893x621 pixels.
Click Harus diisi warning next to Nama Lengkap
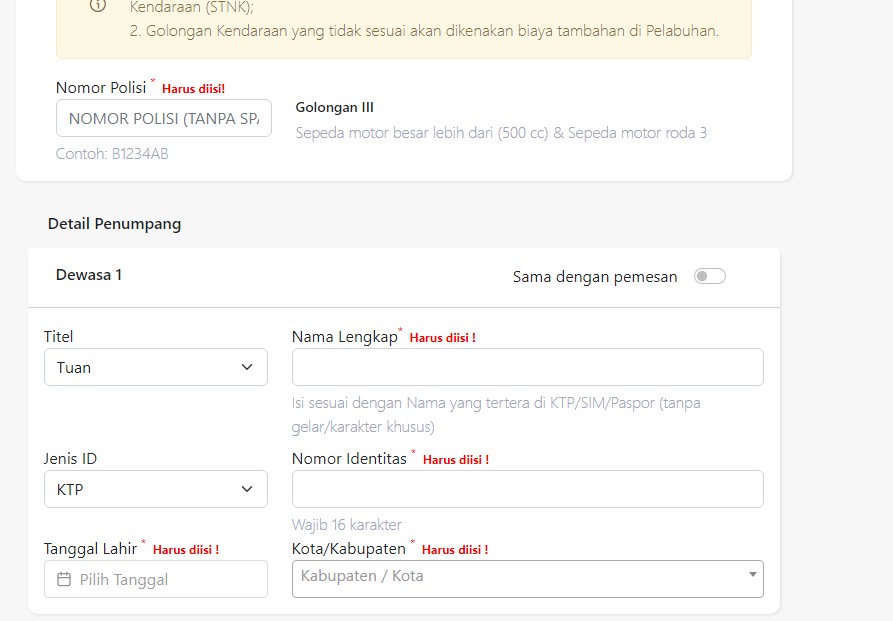click(443, 338)
